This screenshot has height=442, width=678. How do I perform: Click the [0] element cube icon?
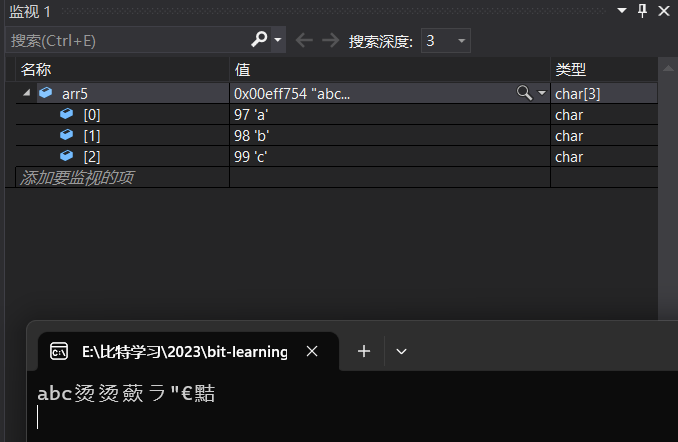pyautogui.click(x=67, y=114)
